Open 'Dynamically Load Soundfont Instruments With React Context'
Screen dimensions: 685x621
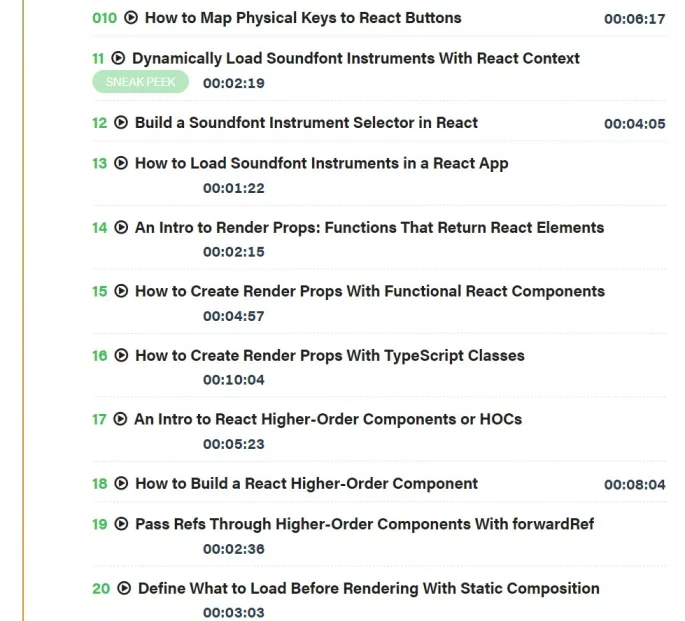point(356,59)
